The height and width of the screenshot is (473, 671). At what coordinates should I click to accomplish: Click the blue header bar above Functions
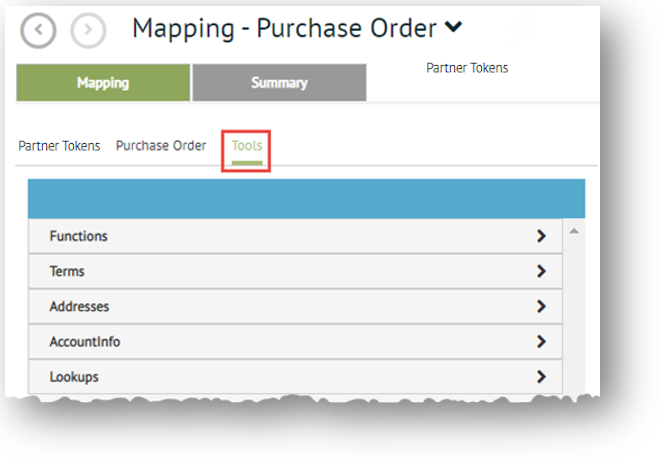coord(306,199)
